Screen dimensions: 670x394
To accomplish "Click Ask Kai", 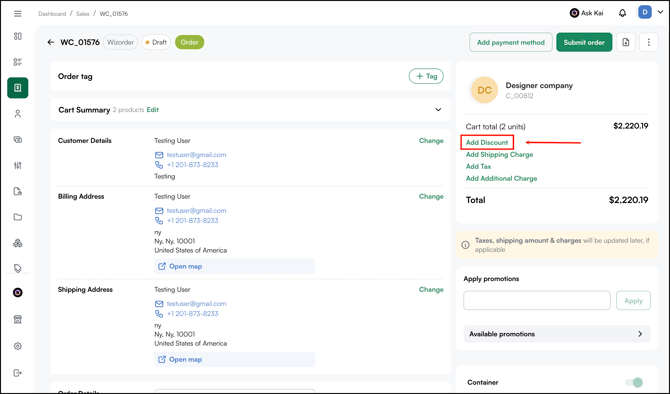I will click(587, 13).
